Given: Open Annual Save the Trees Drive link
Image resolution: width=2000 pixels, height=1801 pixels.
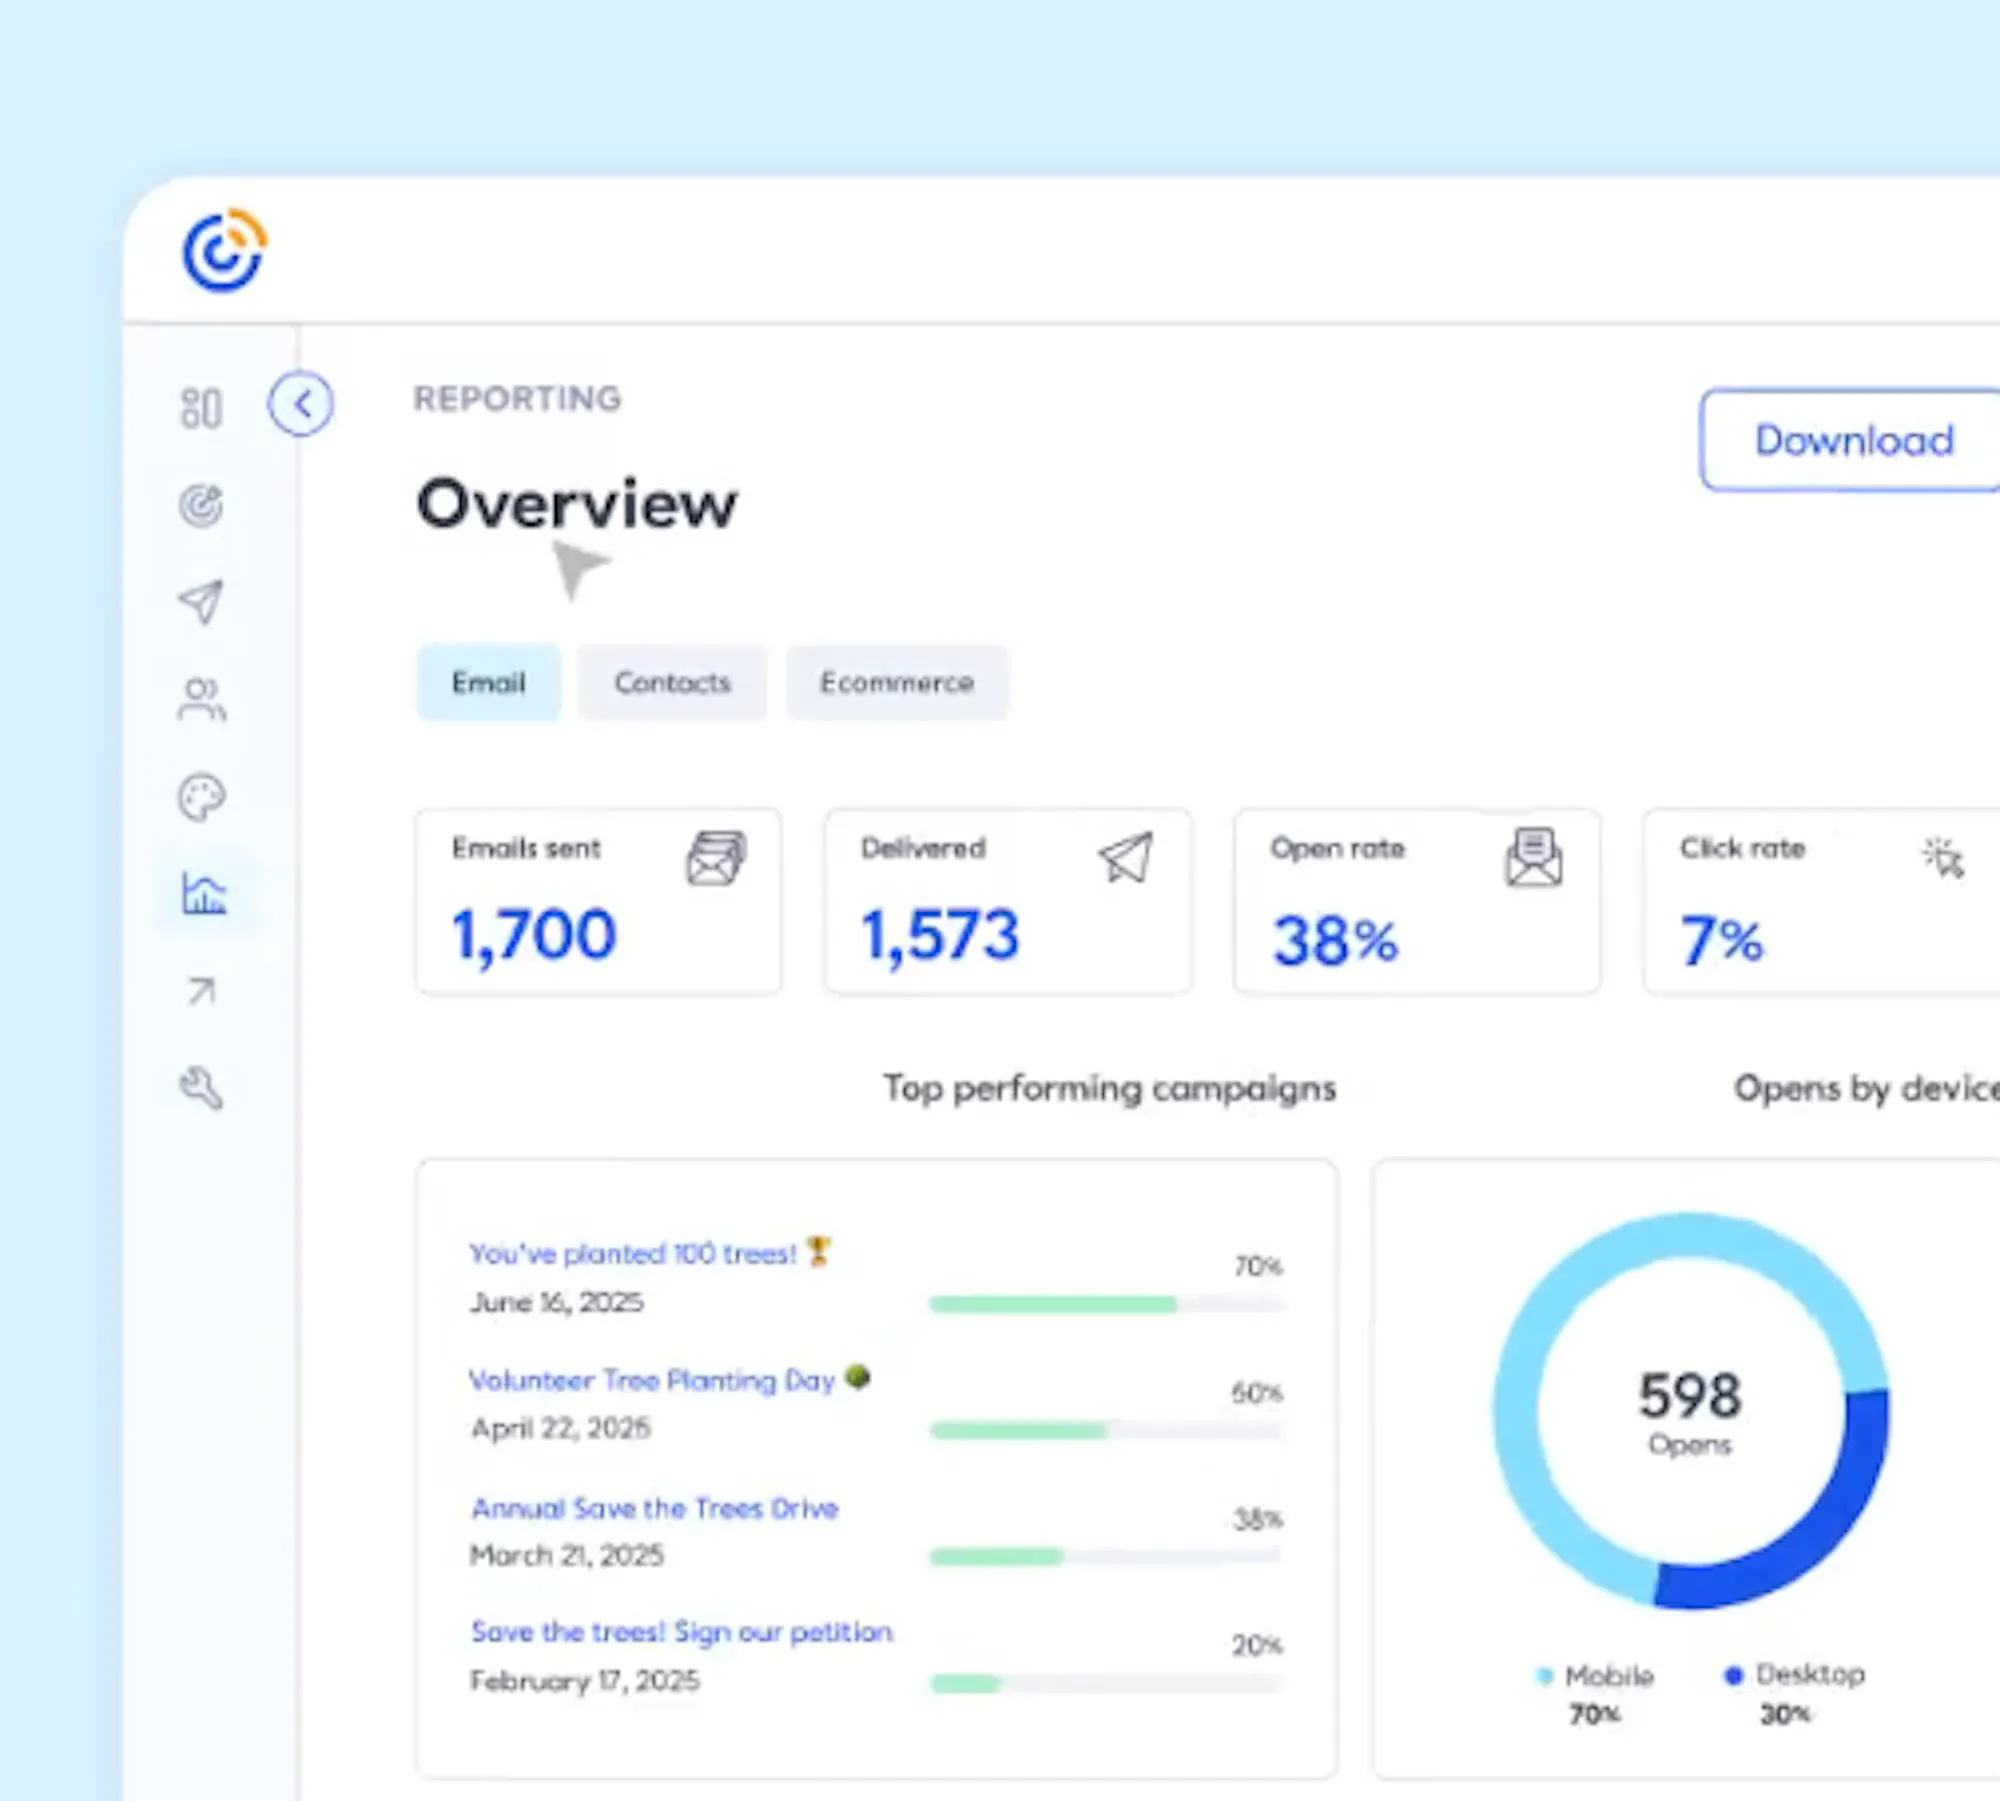Looking at the screenshot, I should pos(654,1508).
